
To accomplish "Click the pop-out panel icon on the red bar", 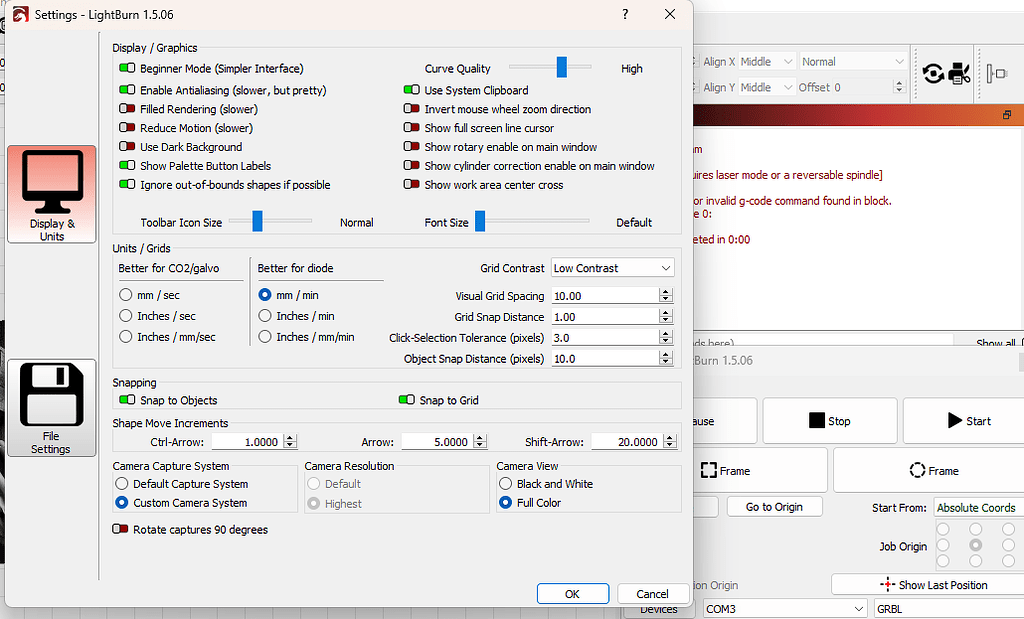I will (x=1008, y=115).
